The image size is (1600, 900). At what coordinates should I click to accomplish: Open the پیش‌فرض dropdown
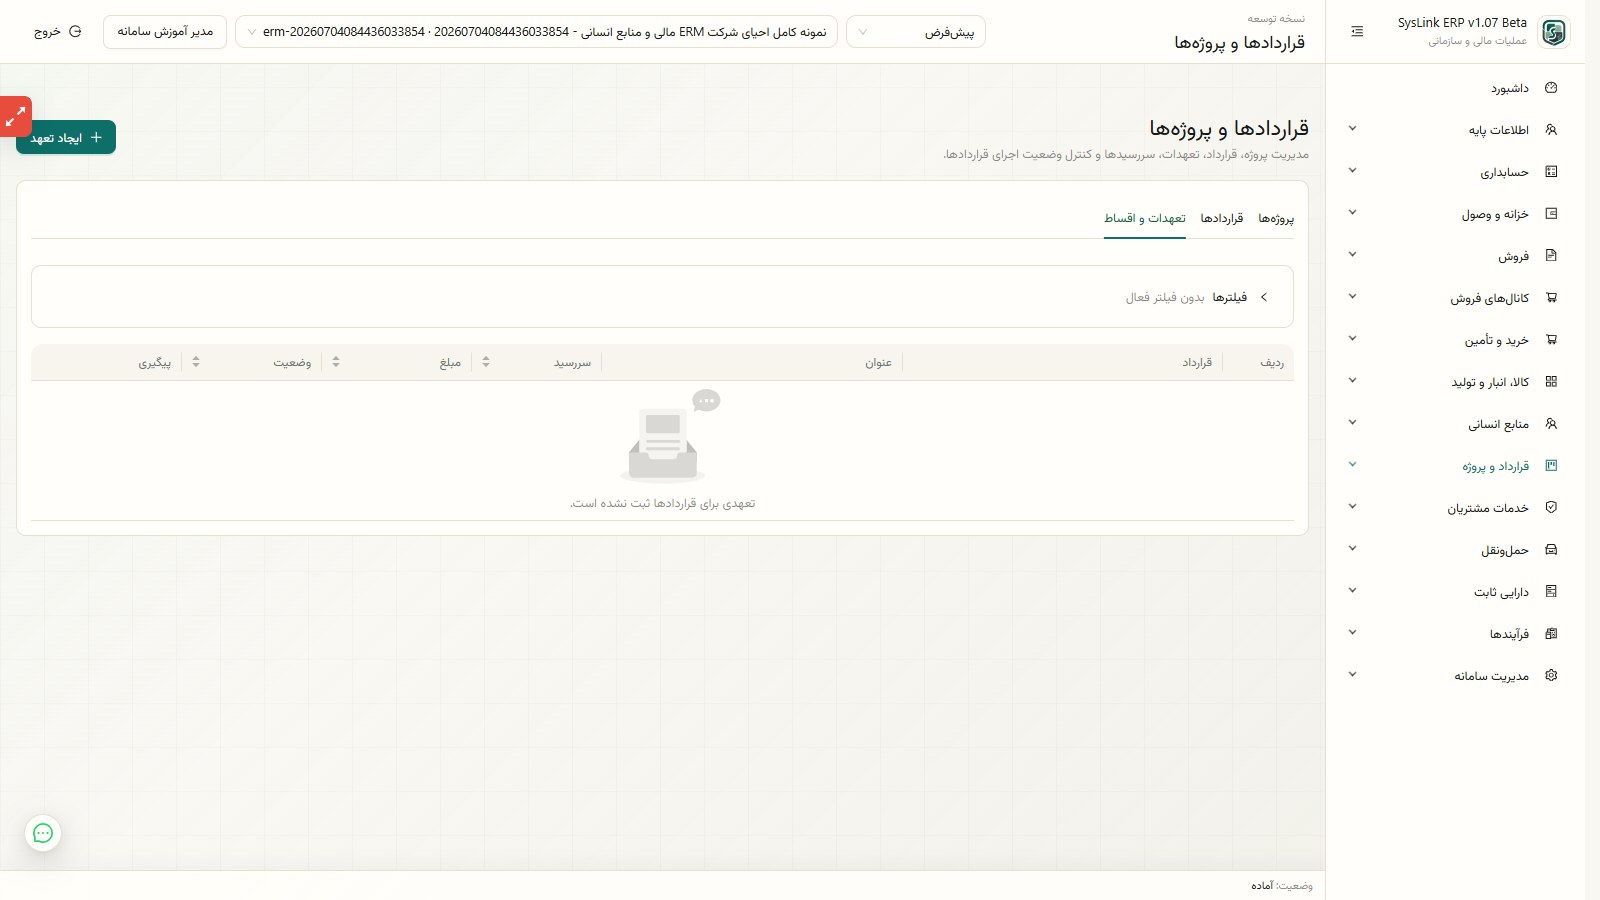916,32
